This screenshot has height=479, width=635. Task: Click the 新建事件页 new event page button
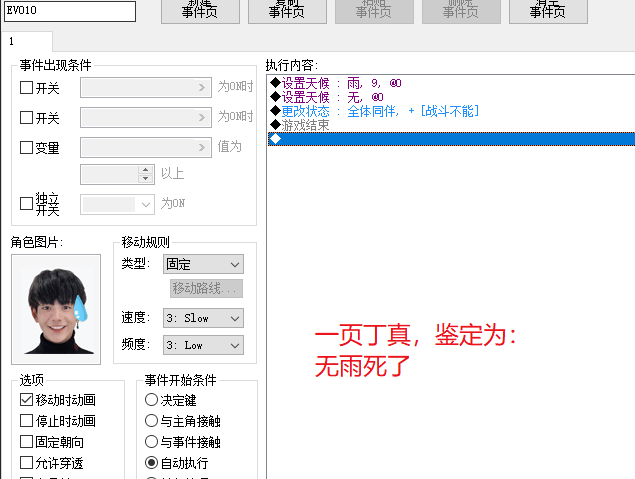[x=200, y=11]
